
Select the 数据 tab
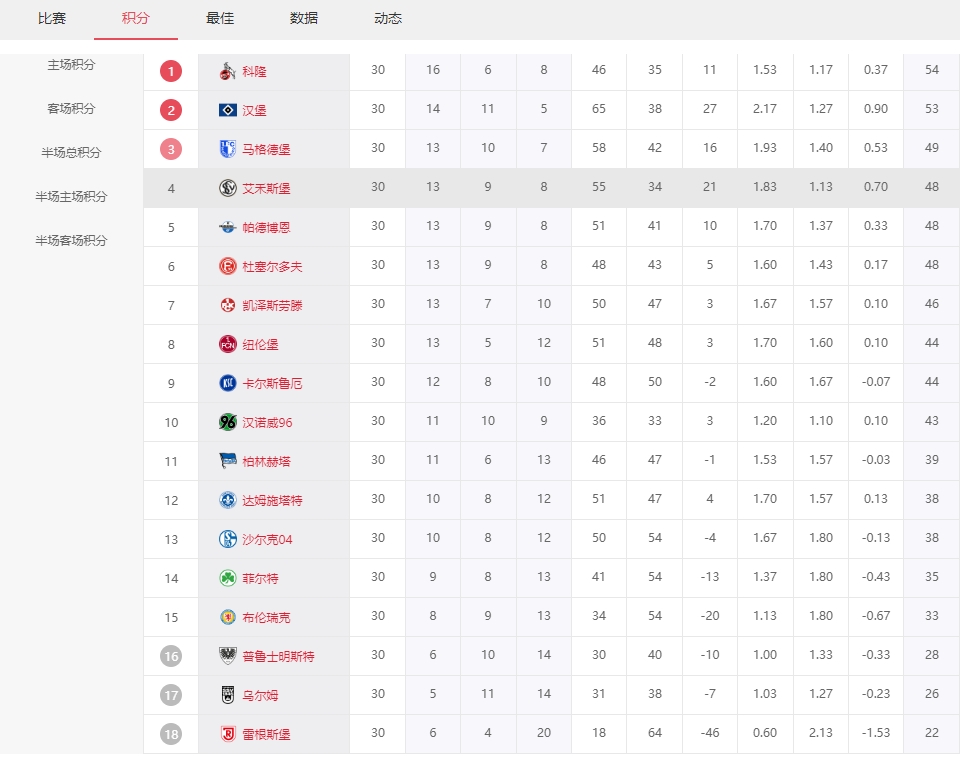pos(304,19)
